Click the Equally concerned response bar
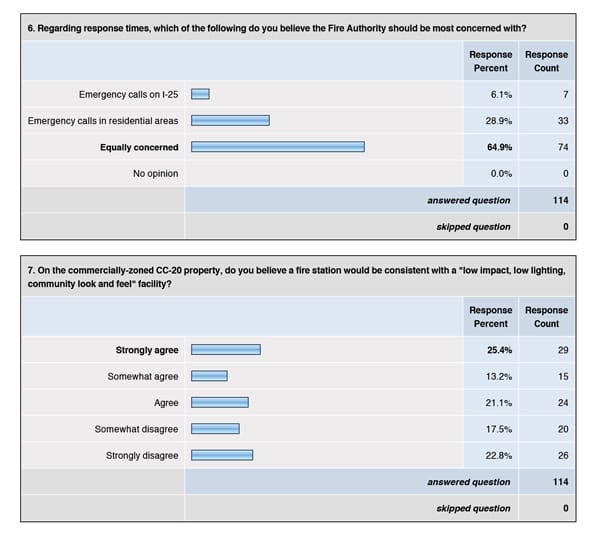The image size is (600, 538). [x=277, y=147]
